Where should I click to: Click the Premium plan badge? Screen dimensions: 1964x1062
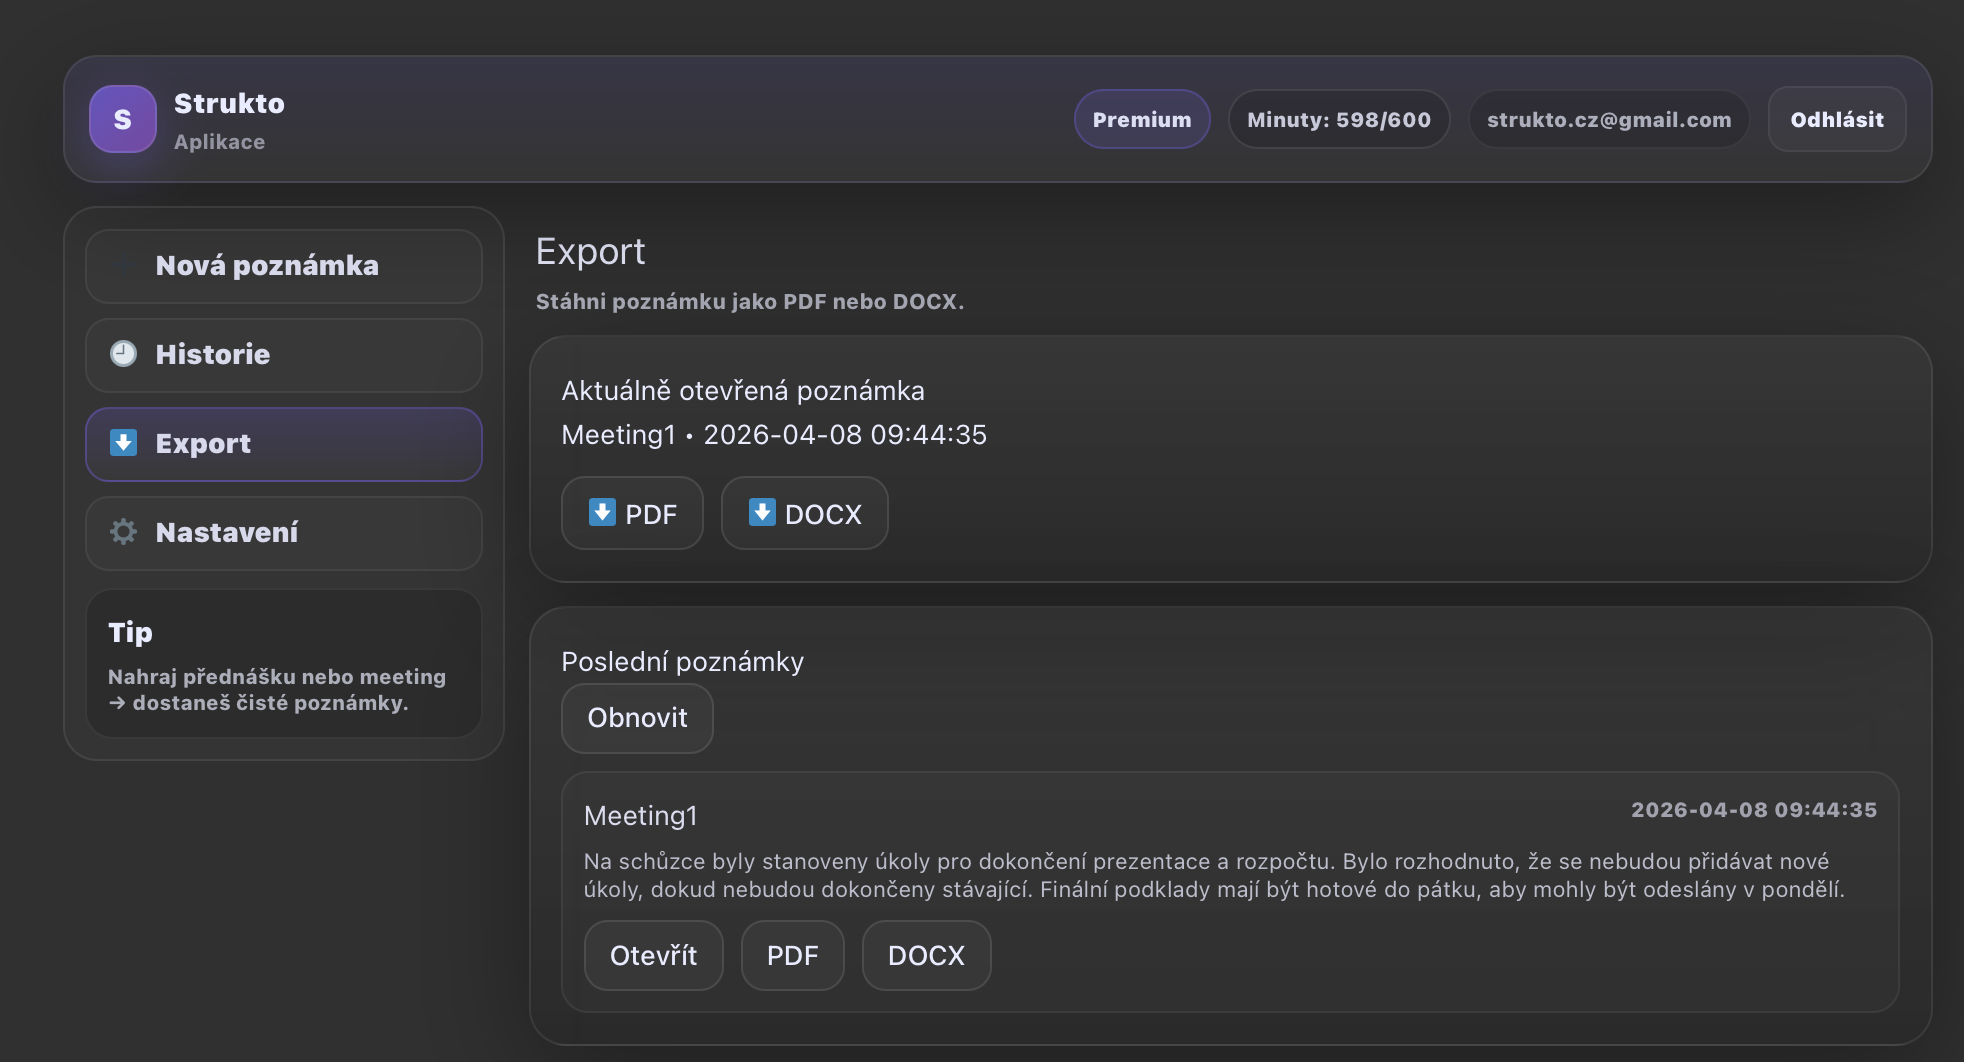tap(1141, 120)
